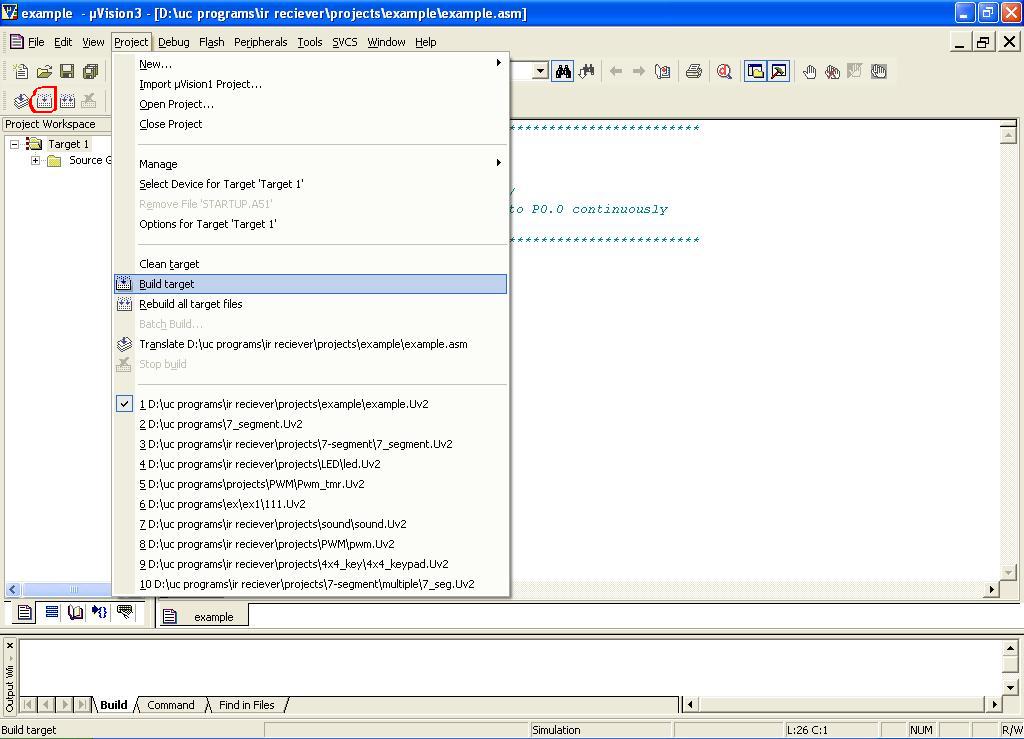Open recent project 4x4_keypad.Uv2
The height and width of the screenshot is (739, 1024).
point(310,564)
